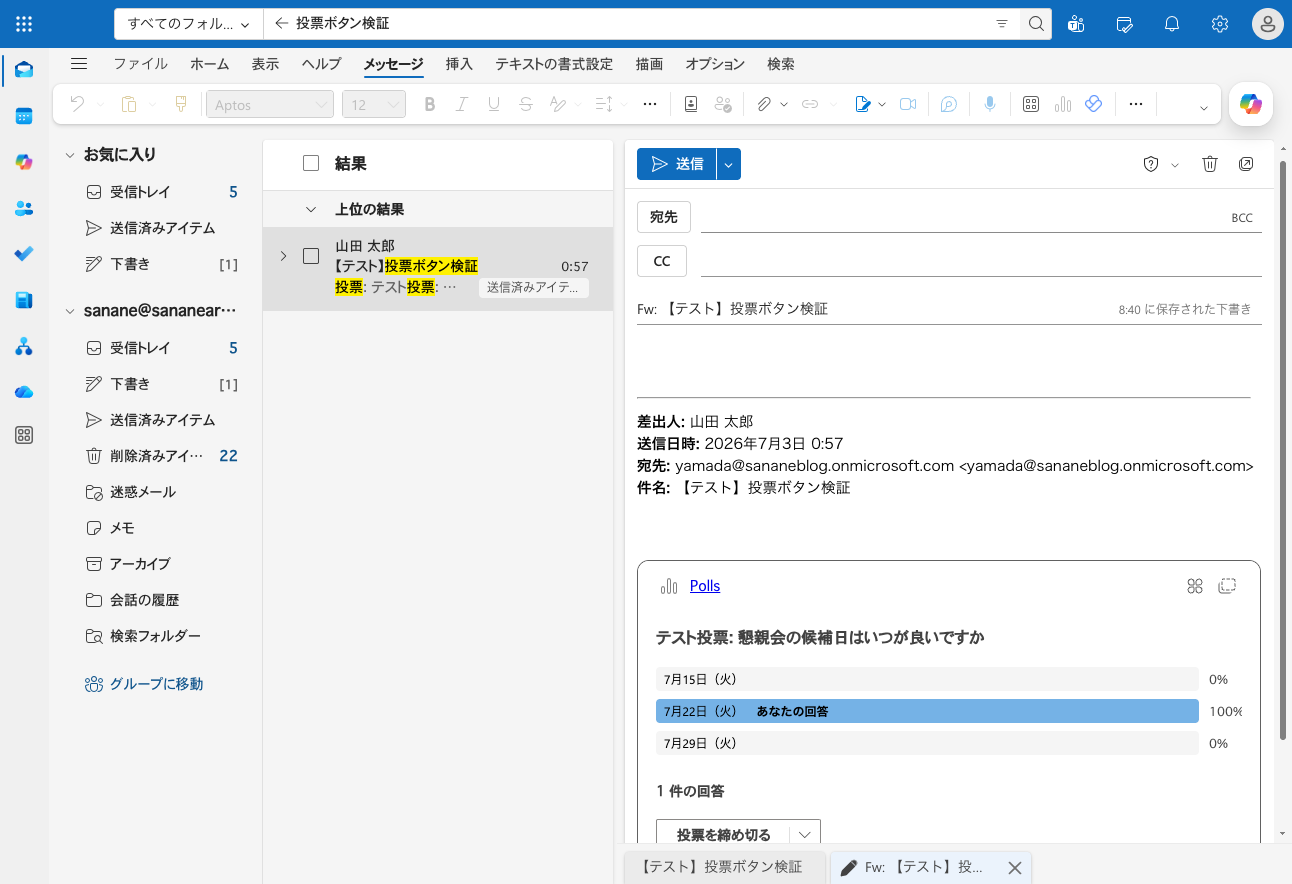Click the 宛先 recipients button
Viewport: 1292px width, 884px height.
(x=664, y=217)
